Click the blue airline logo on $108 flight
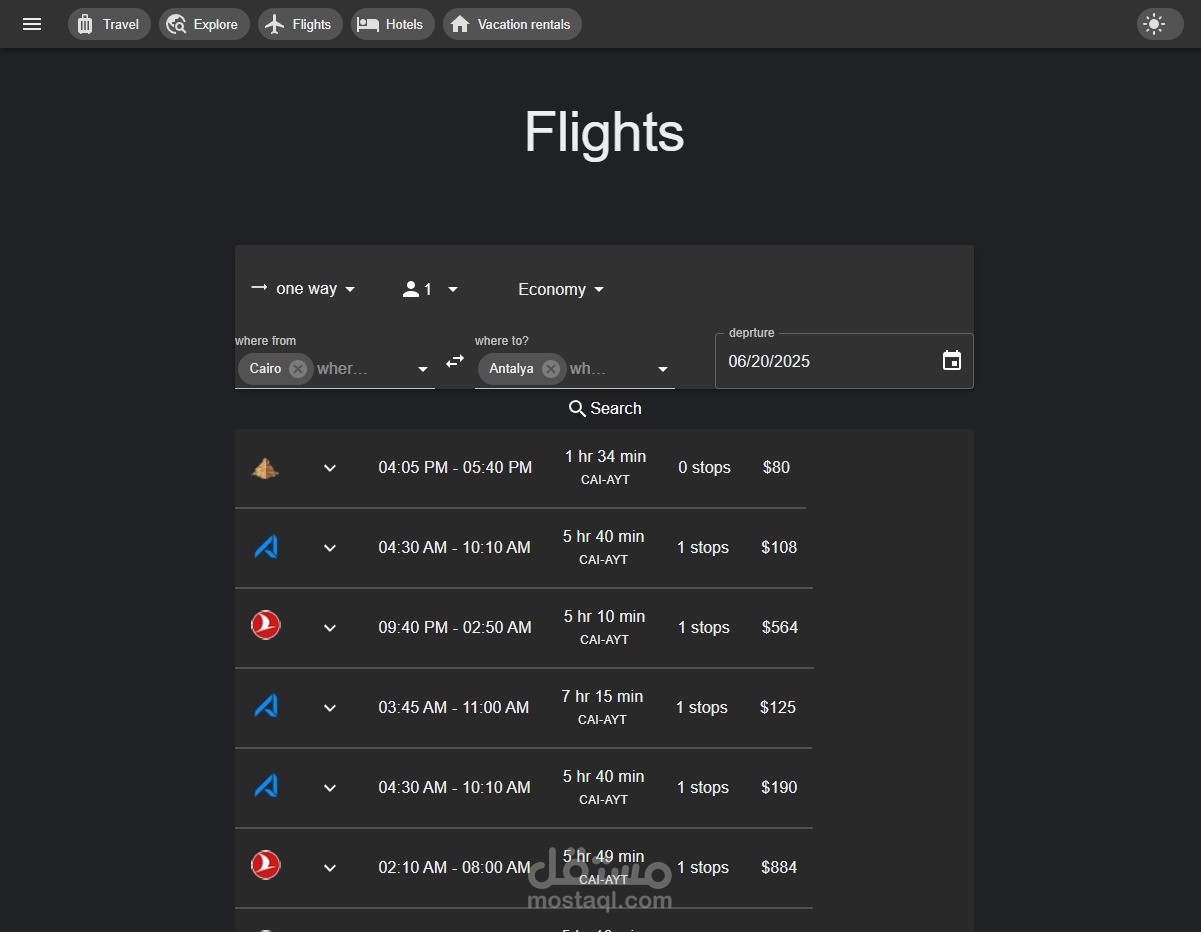 pos(265,547)
